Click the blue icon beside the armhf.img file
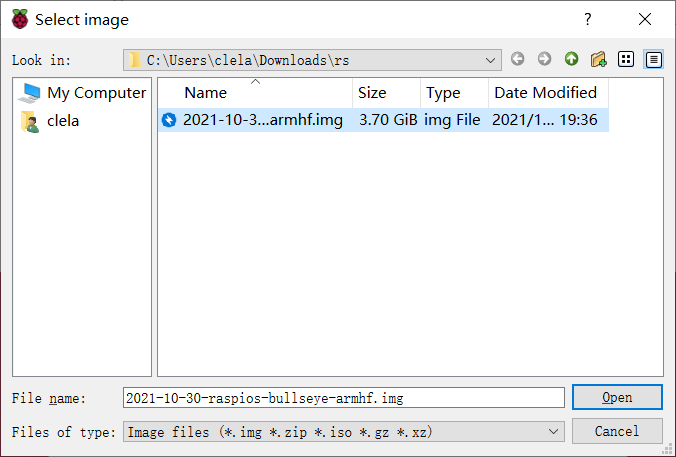Viewport: 676px width, 457px height. 169,120
